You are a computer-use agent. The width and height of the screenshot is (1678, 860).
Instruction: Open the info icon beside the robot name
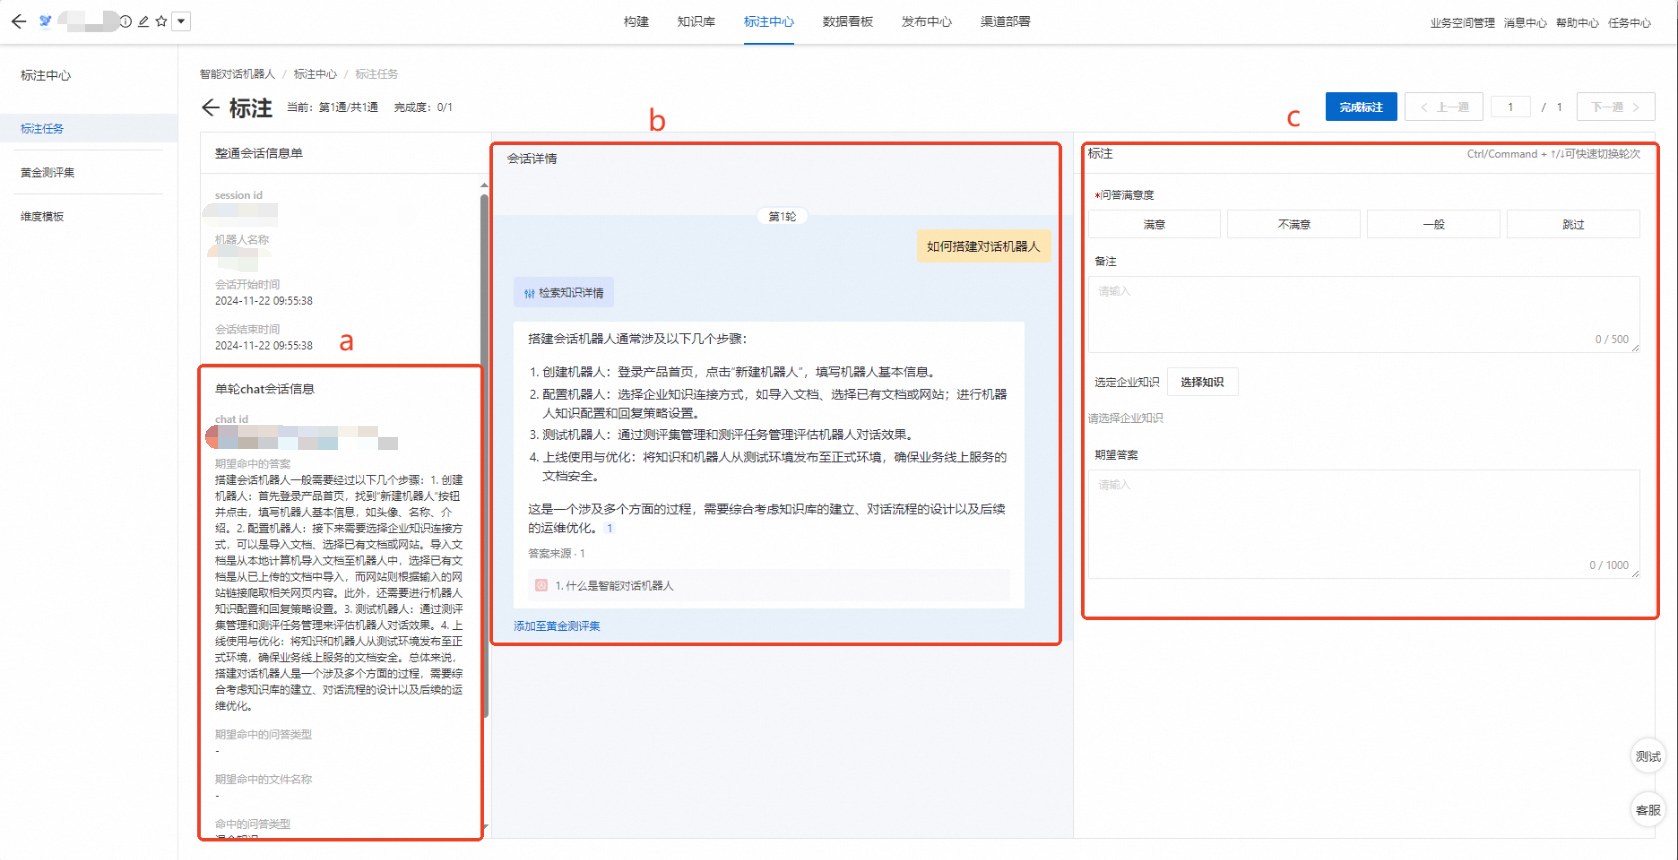[x=126, y=21]
